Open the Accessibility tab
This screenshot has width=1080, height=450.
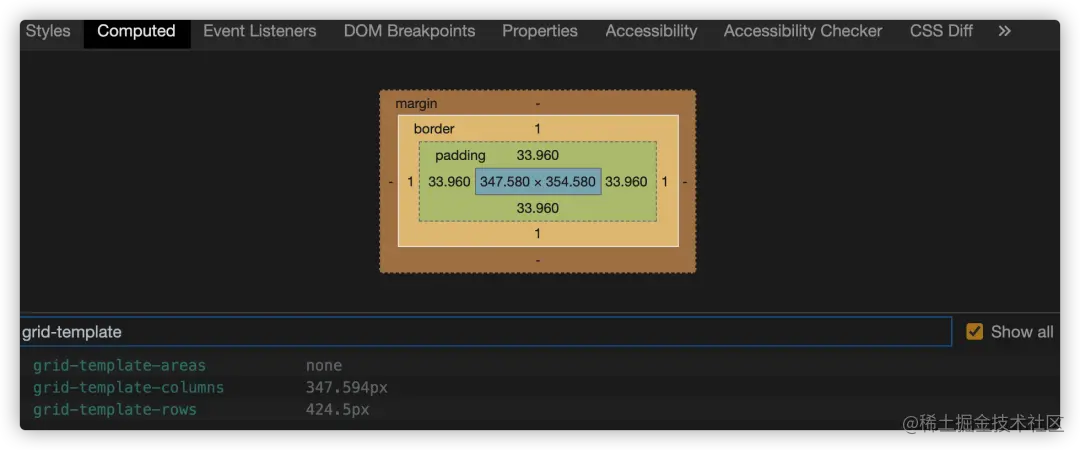[x=652, y=31]
